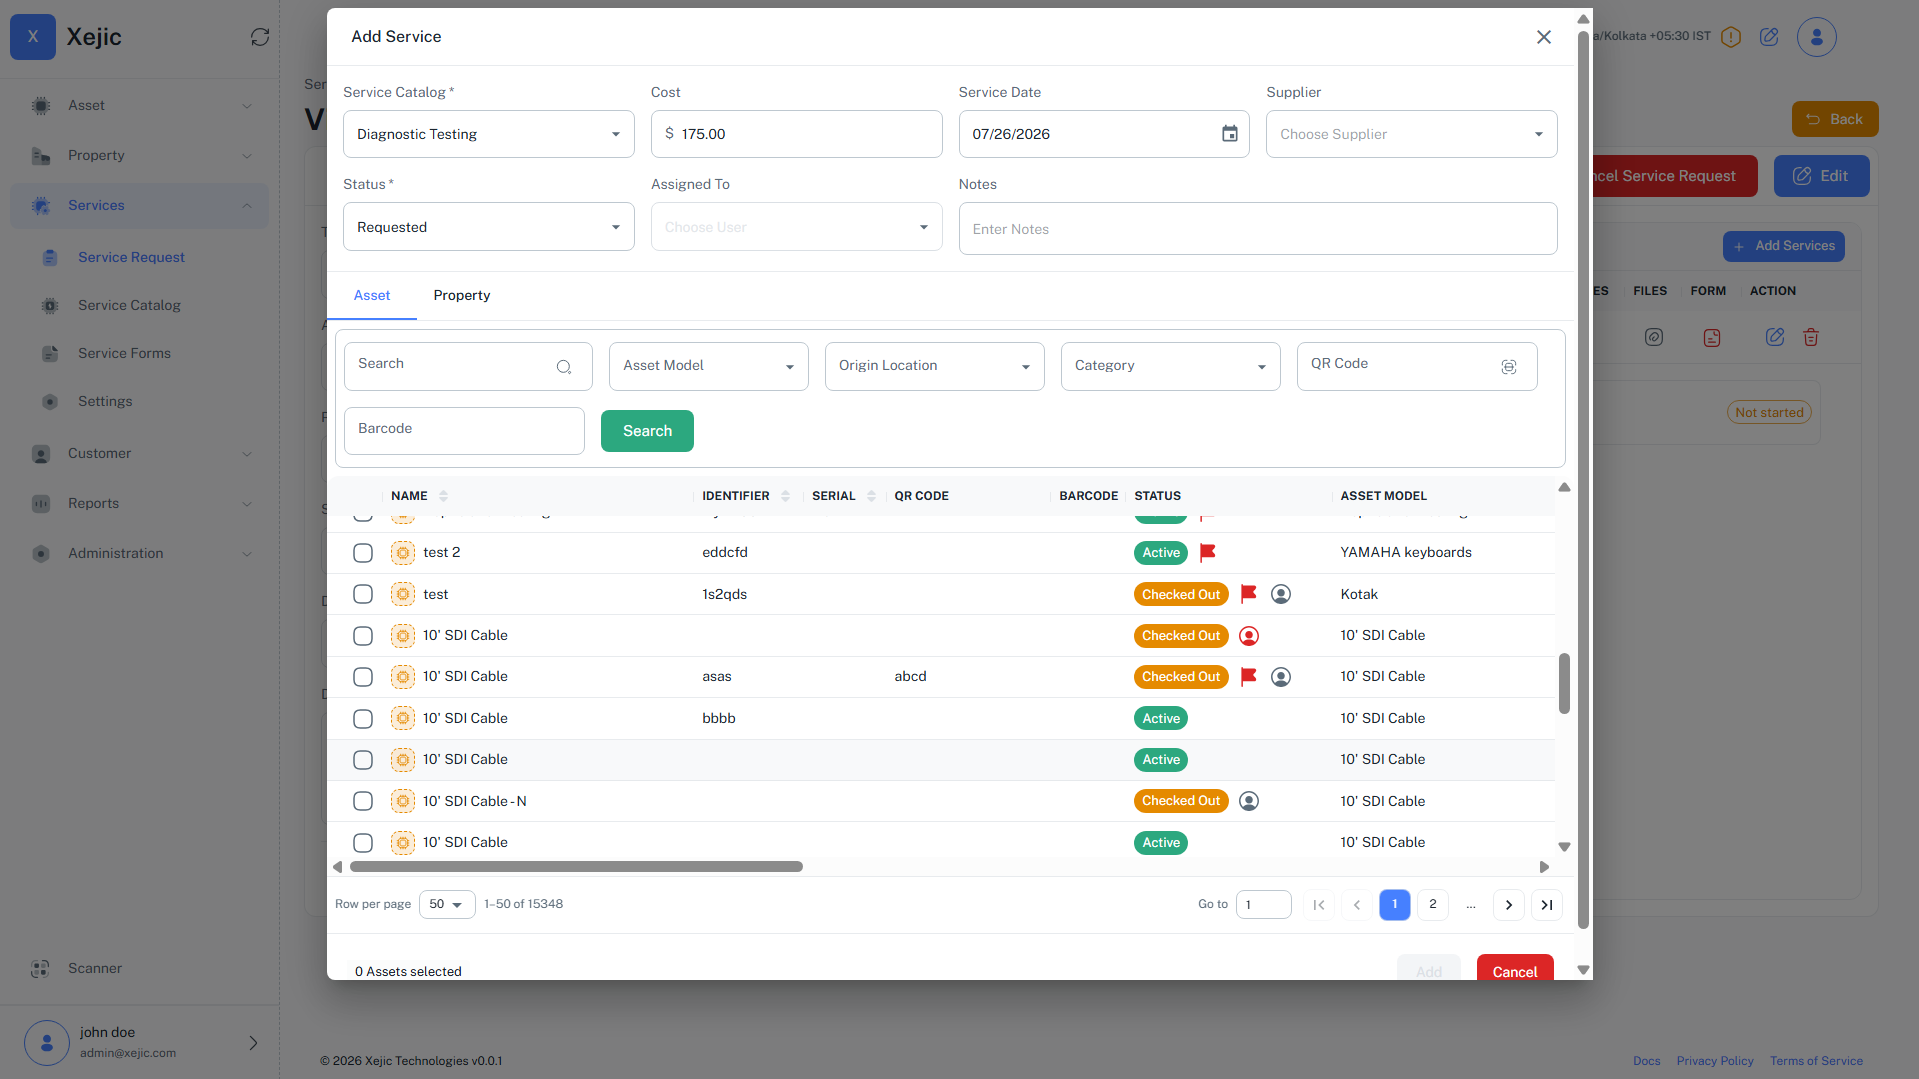The width and height of the screenshot is (1919, 1079).
Task: Click the dialog vertical scrollbar
Action: 1583,480
